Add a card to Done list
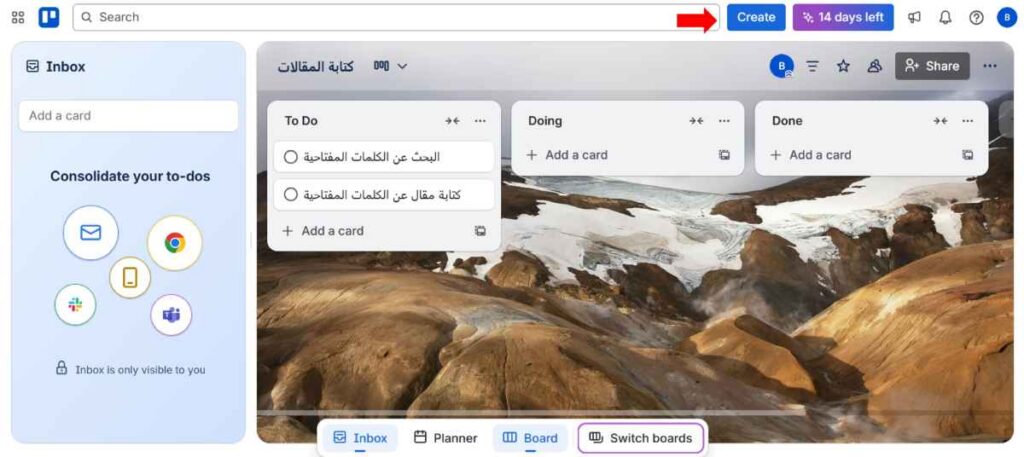1024x457 pixels. (x=811, y=155)
